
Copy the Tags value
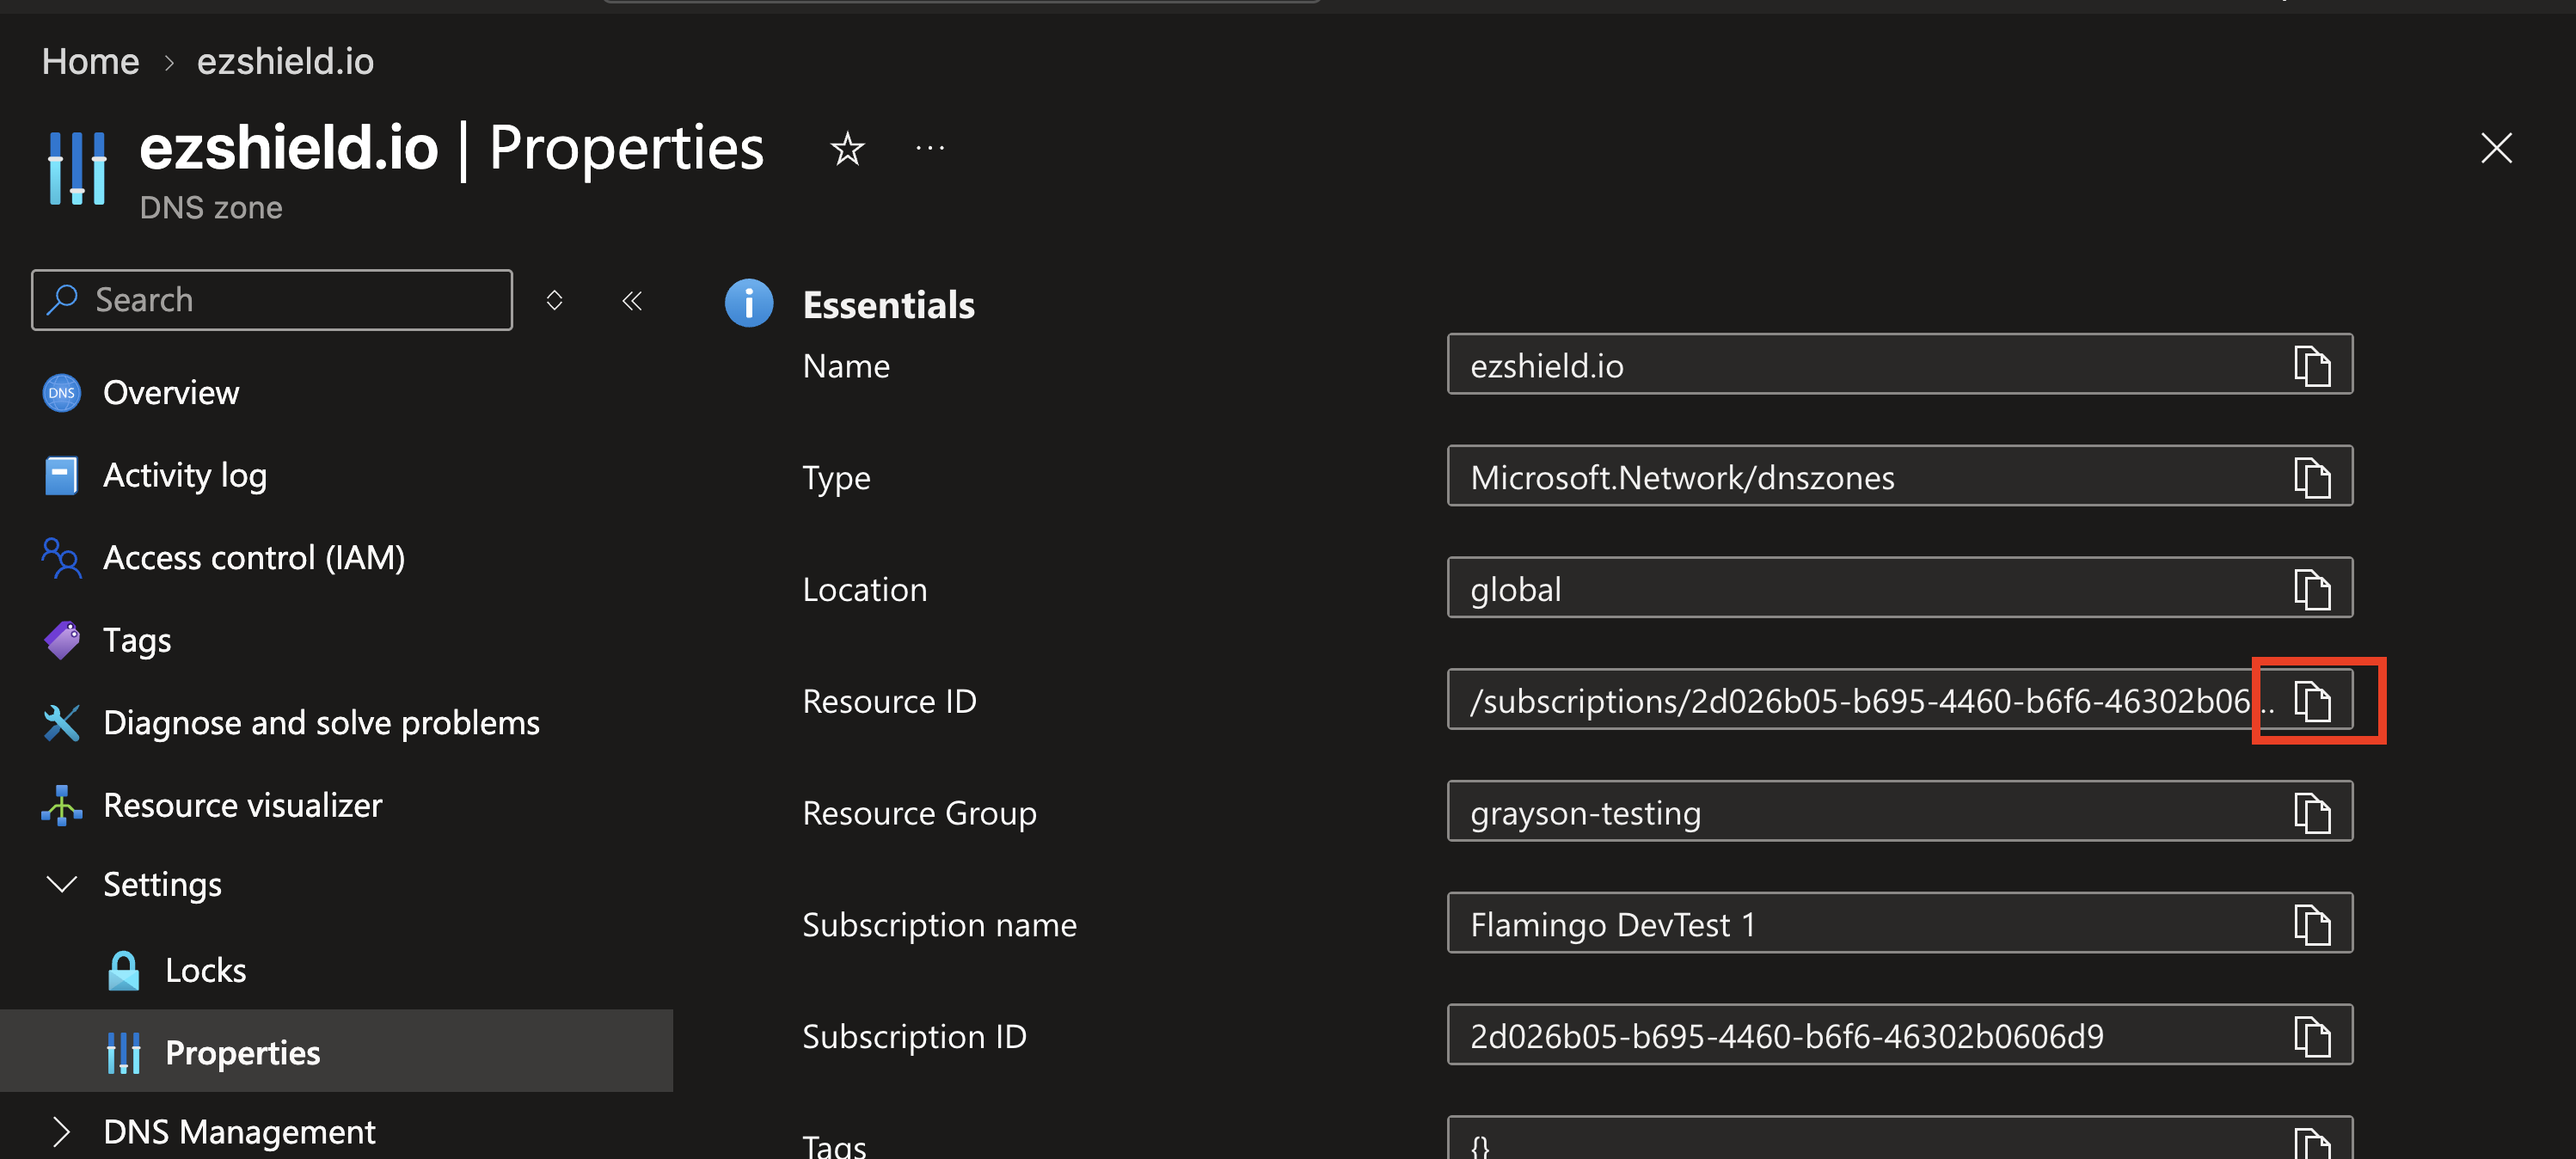pyautogui.click(x=2311, y=1142)
